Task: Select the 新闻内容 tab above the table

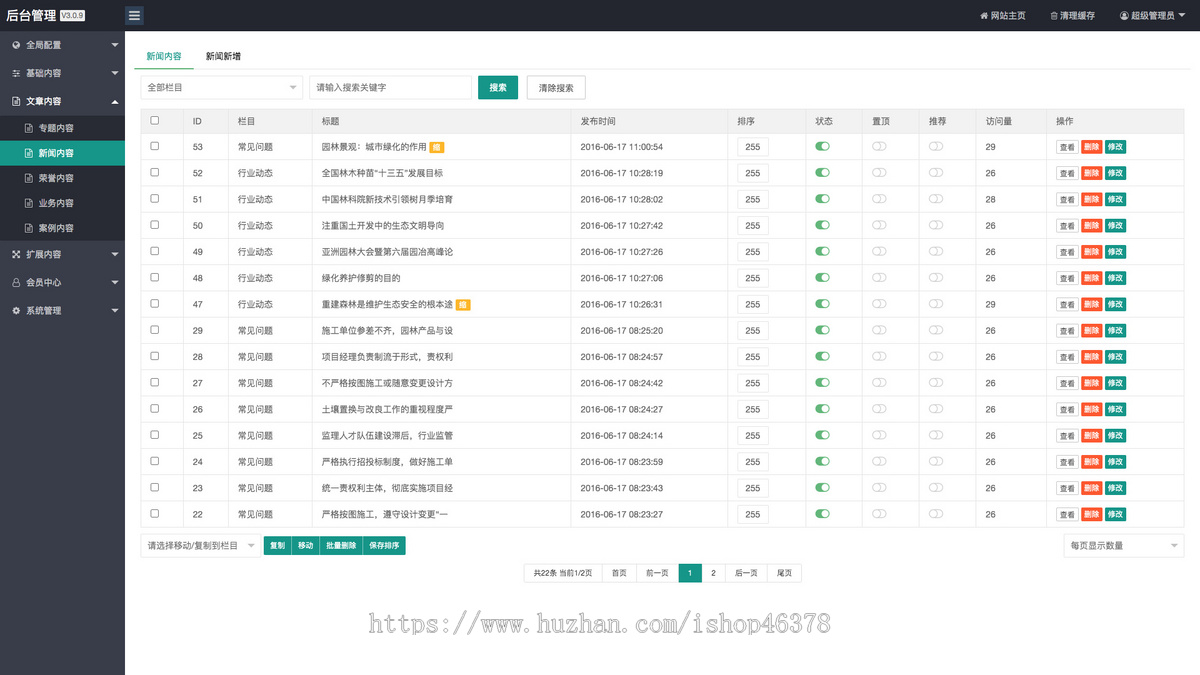Action: (164, 56)
